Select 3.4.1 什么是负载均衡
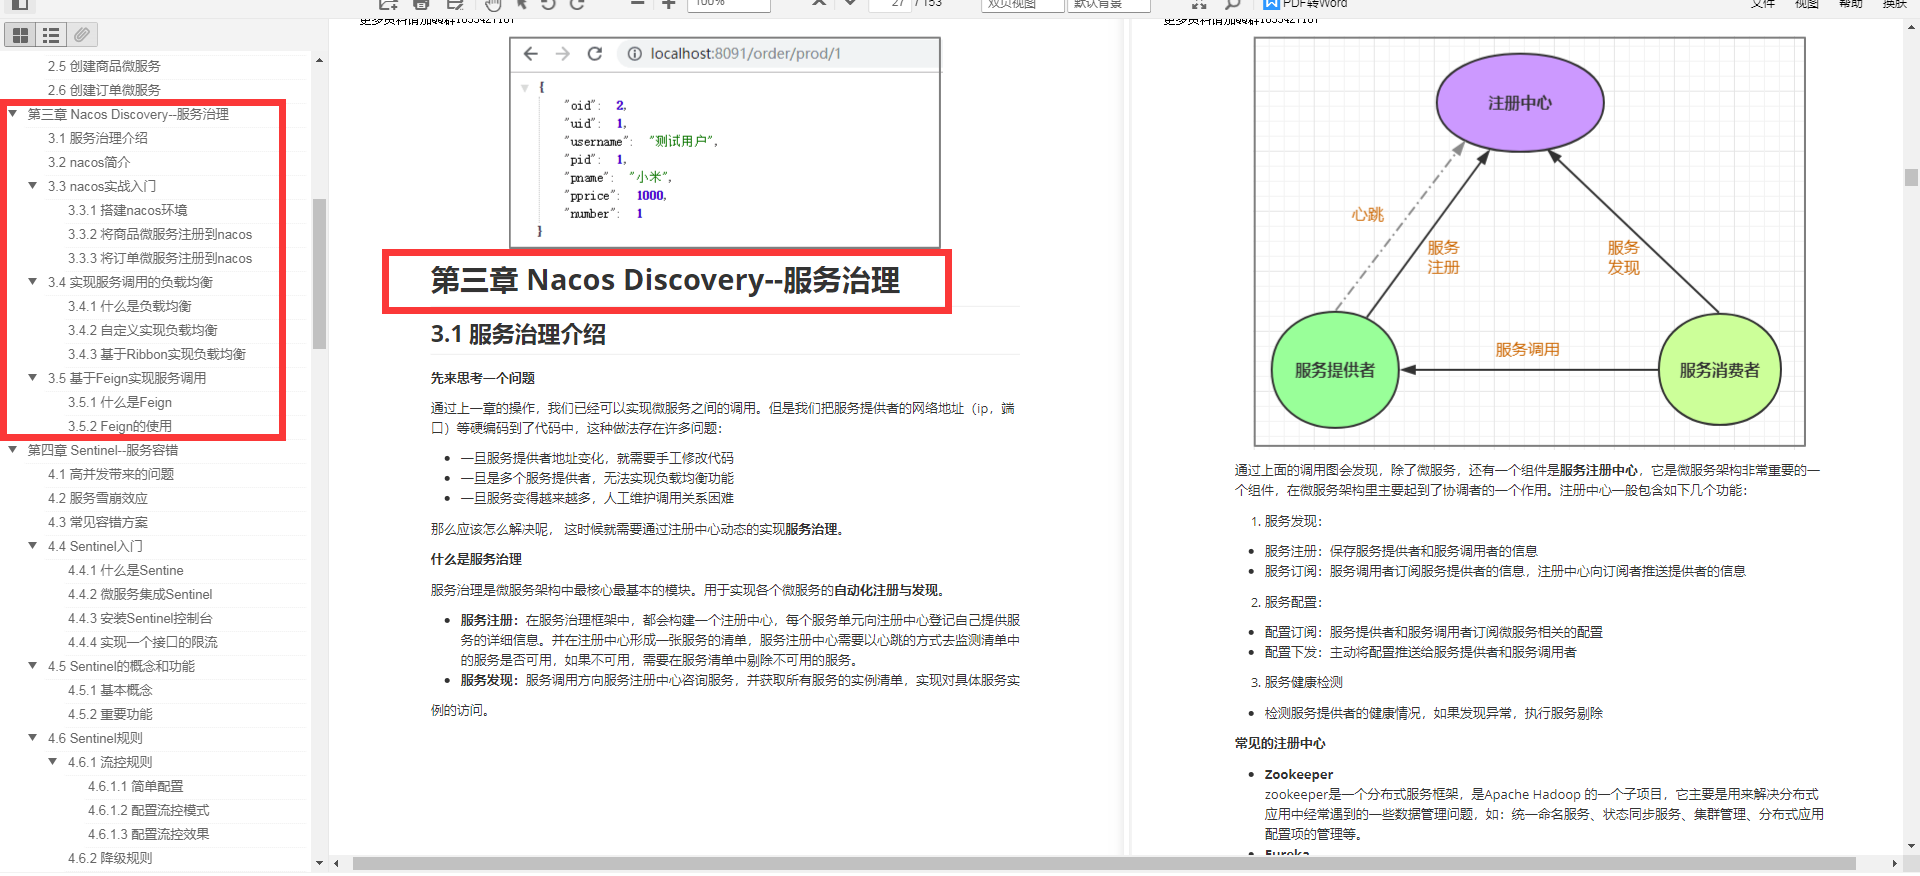The height and width of the screenshot is (876, 1920). coord(130,306)
